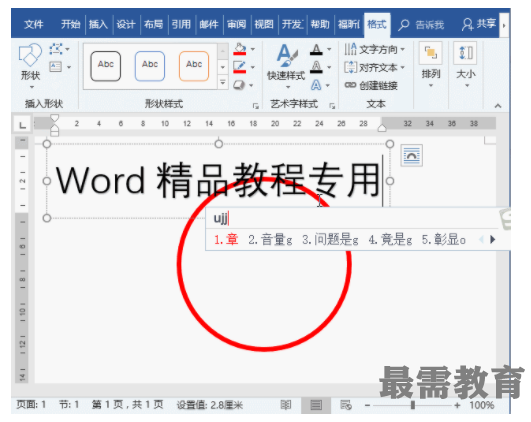Viewport: 531px width, 422px height.
Task: Choose IME candidate 2 音量
Action: [x=270, y=239]
